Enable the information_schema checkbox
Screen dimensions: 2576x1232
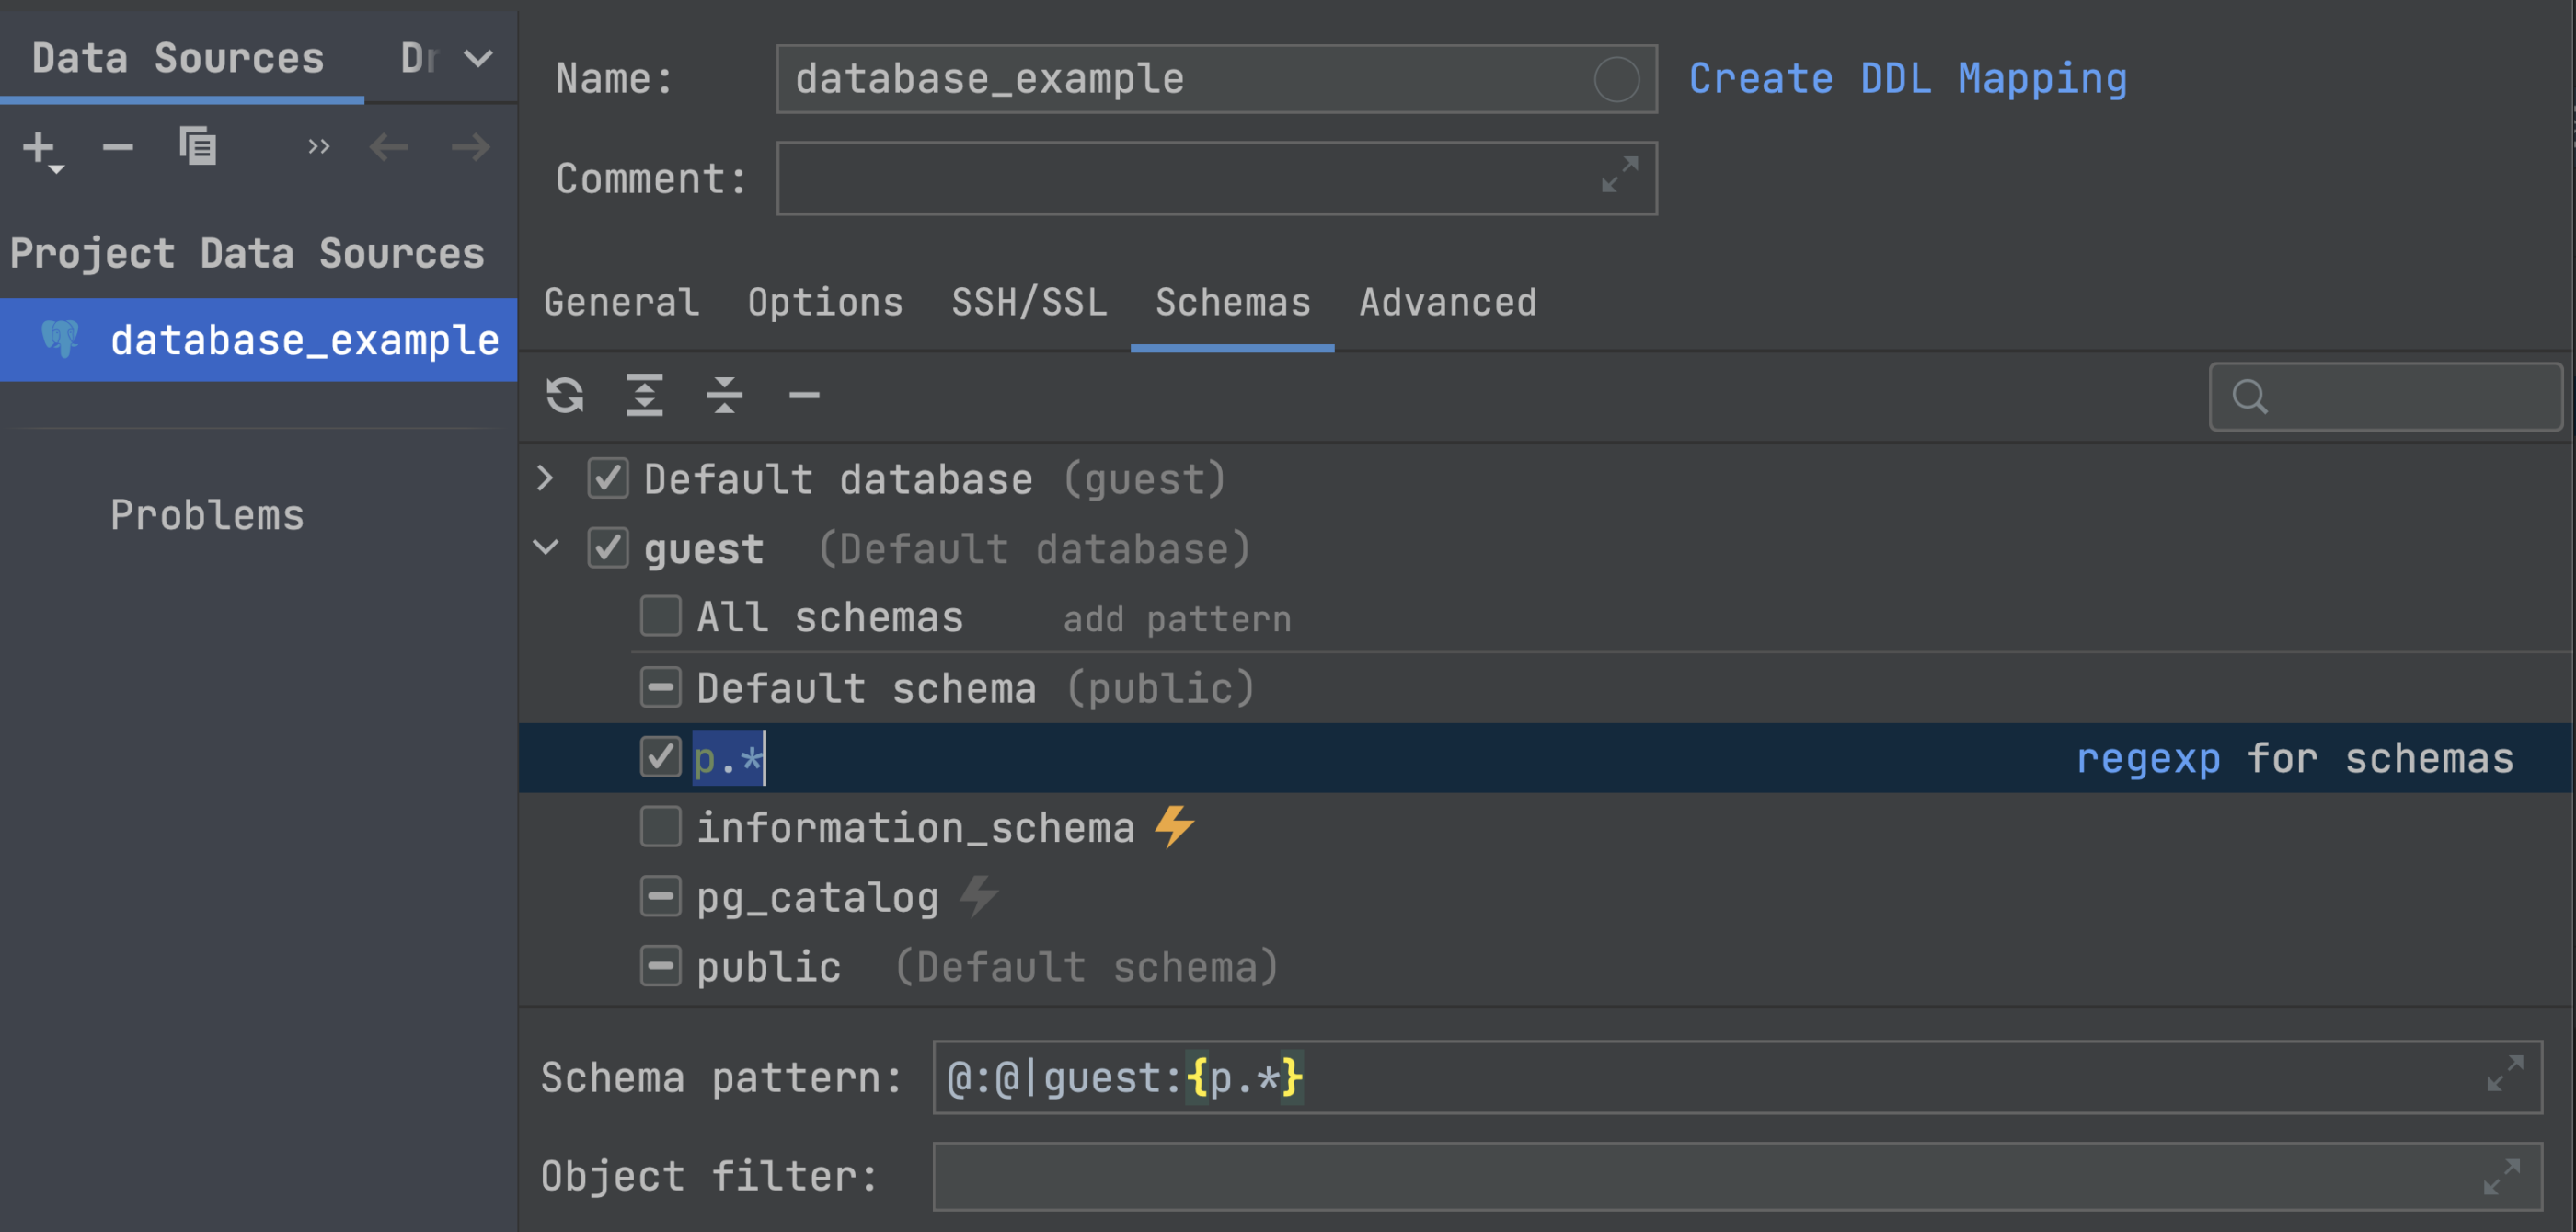point(660,827)
